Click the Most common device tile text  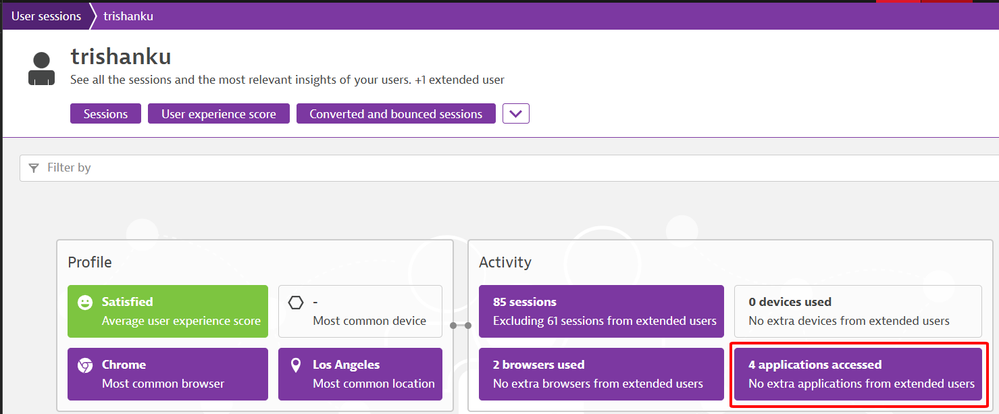click(x=369, y=321)
